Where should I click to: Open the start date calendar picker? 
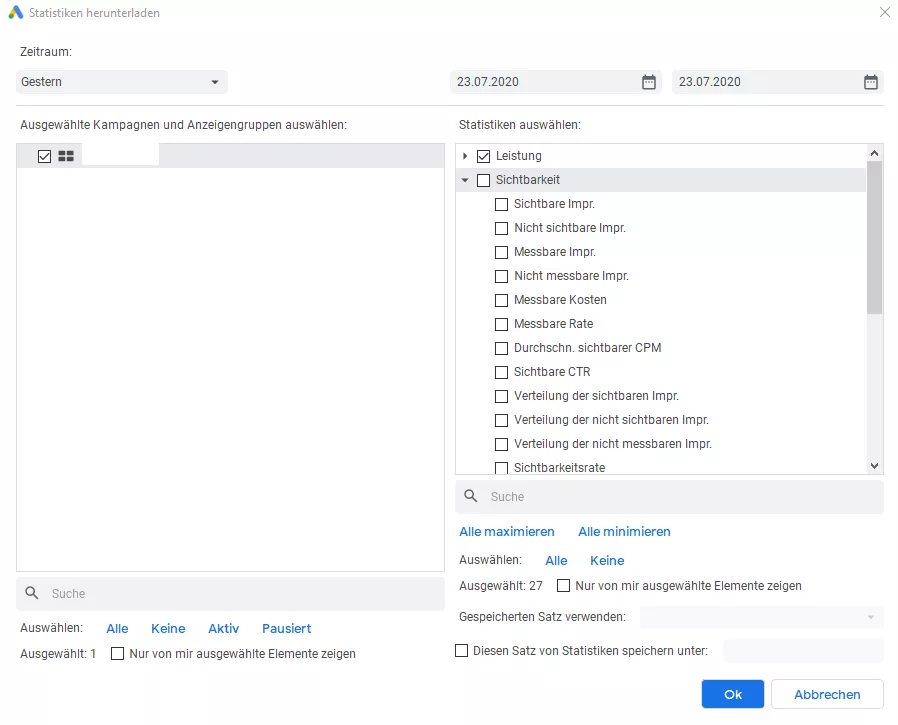point(648,82)
